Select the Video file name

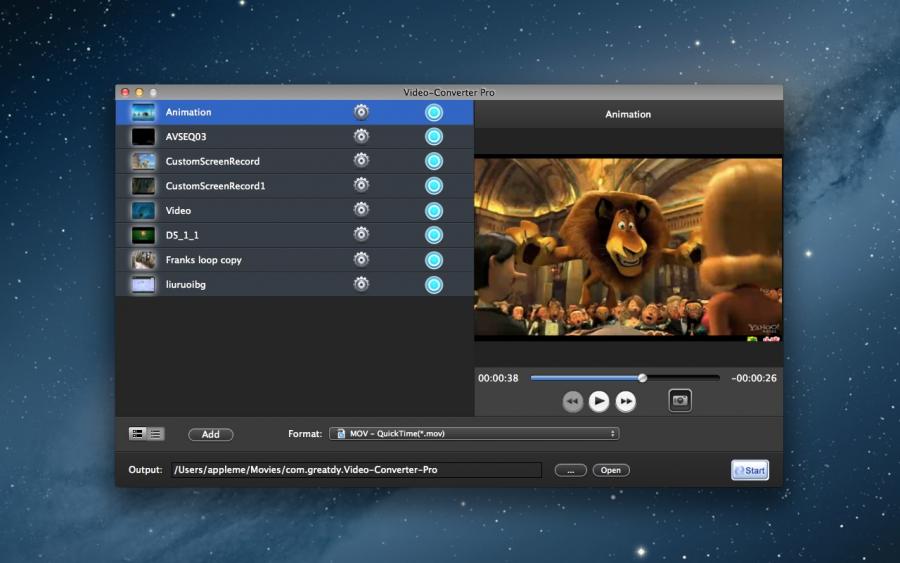pyautogui.click(x=178, y=211)
